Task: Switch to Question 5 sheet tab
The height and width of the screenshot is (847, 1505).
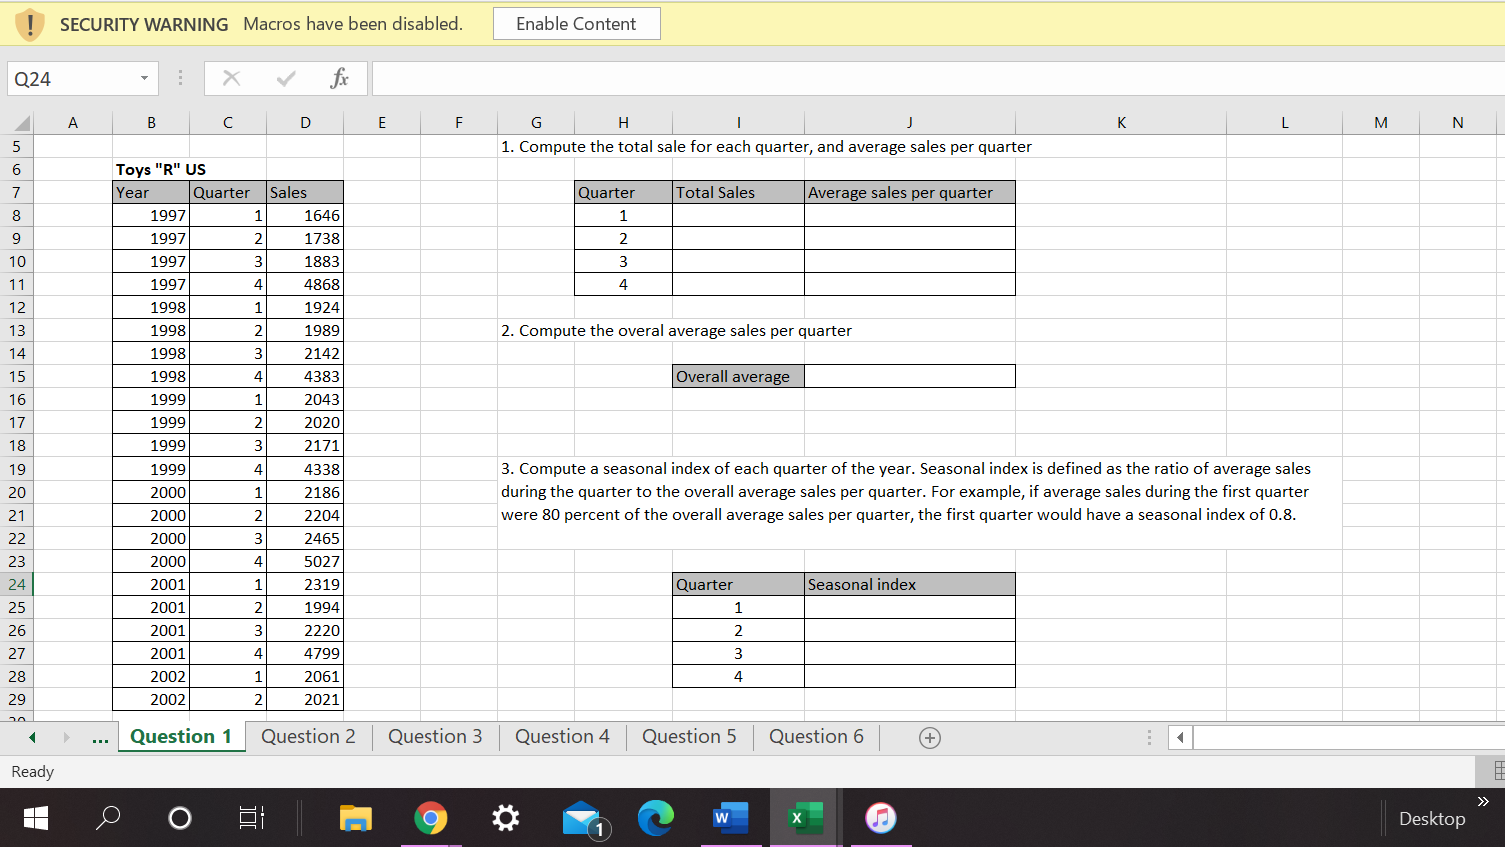Action: tap(689, 737)
